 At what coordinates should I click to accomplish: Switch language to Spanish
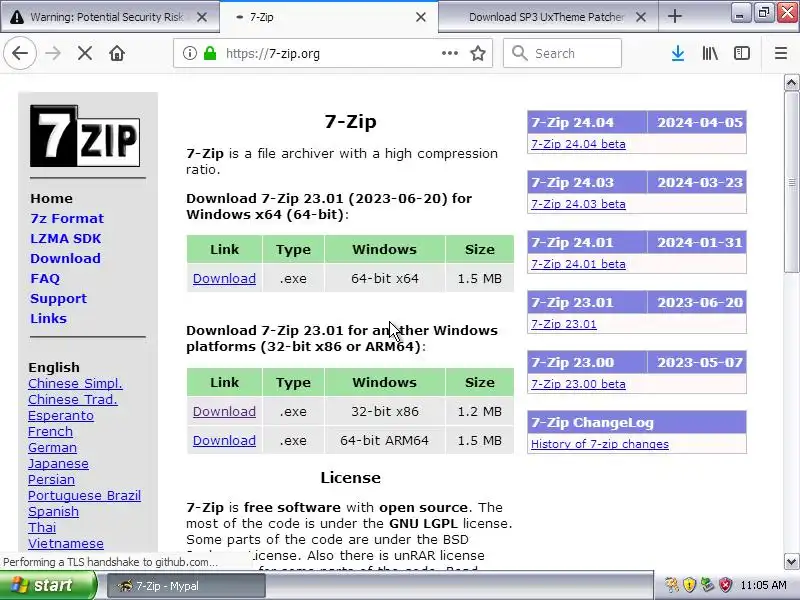[54, 511]
